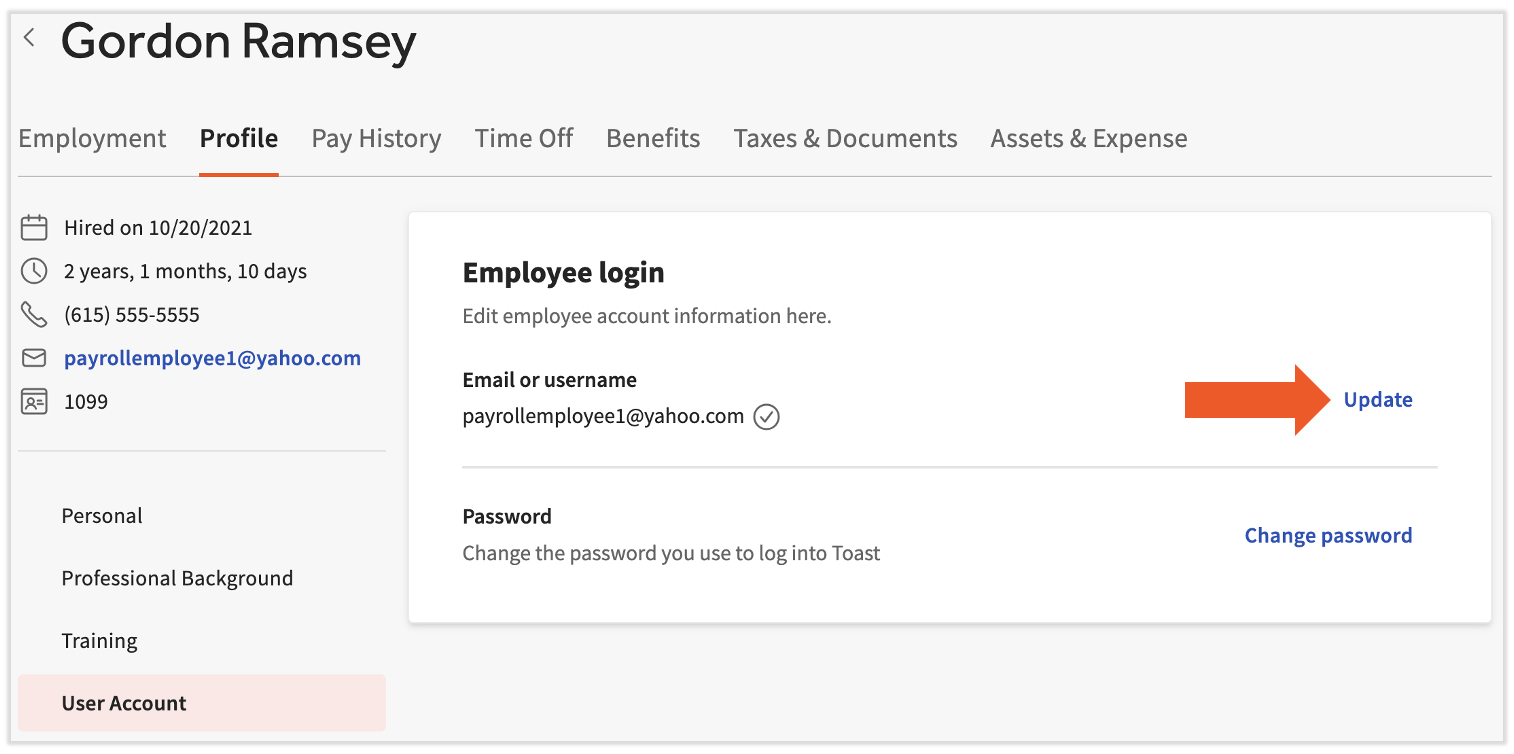The image size is (1514, 754).
Task: Select User Account in the sidebar
Action: coord(124,703)
